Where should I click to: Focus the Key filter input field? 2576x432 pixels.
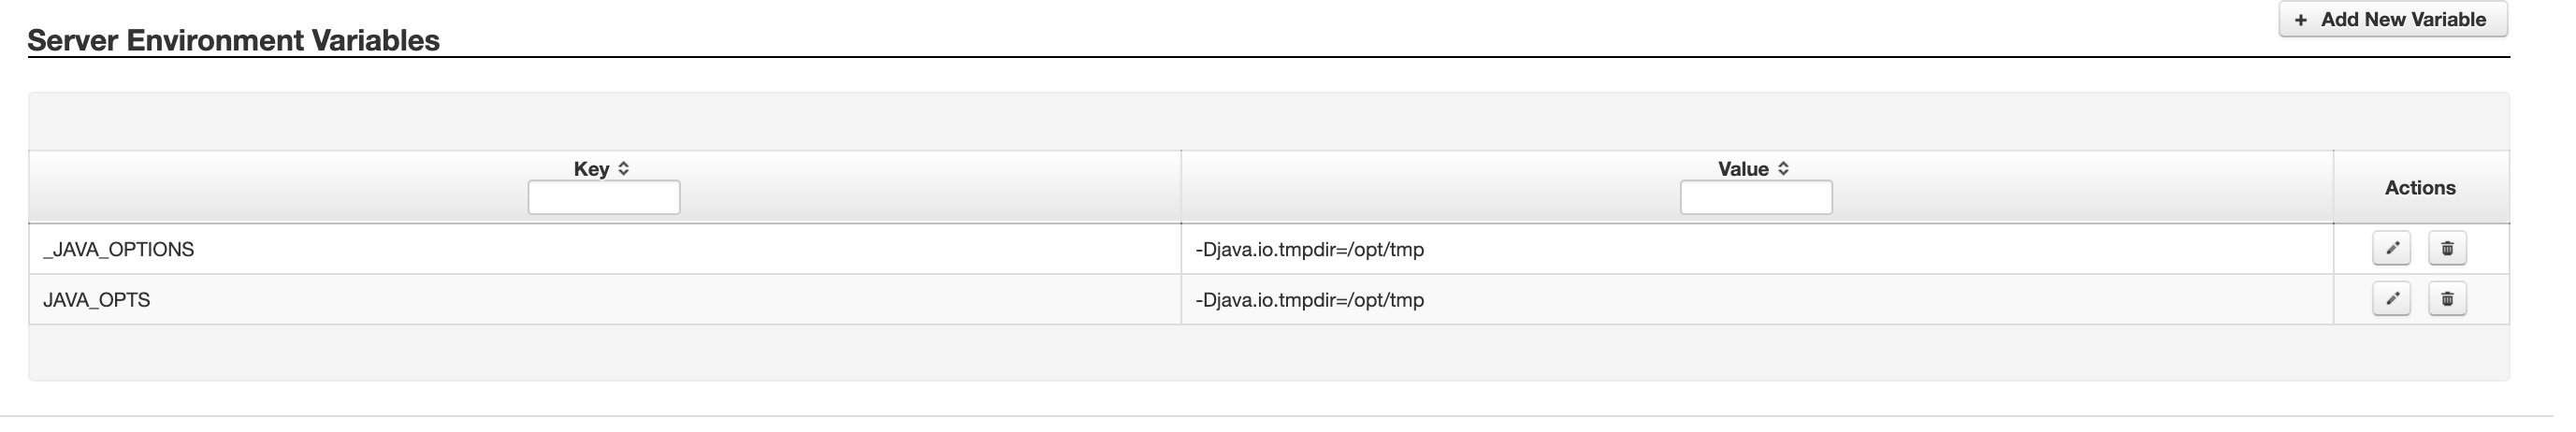tap(604, 197)
